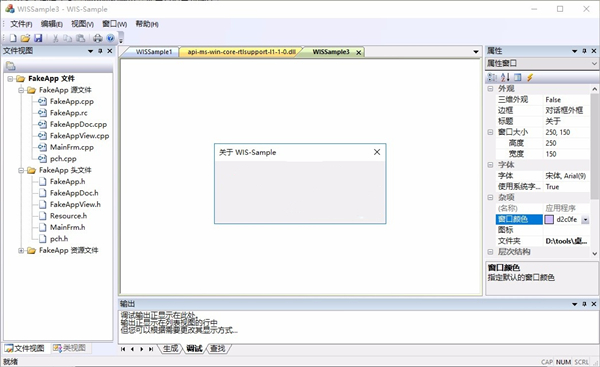The image size is (600, 367).
Task: Click the Help question mark icon
Action: [x=111, y=38]
